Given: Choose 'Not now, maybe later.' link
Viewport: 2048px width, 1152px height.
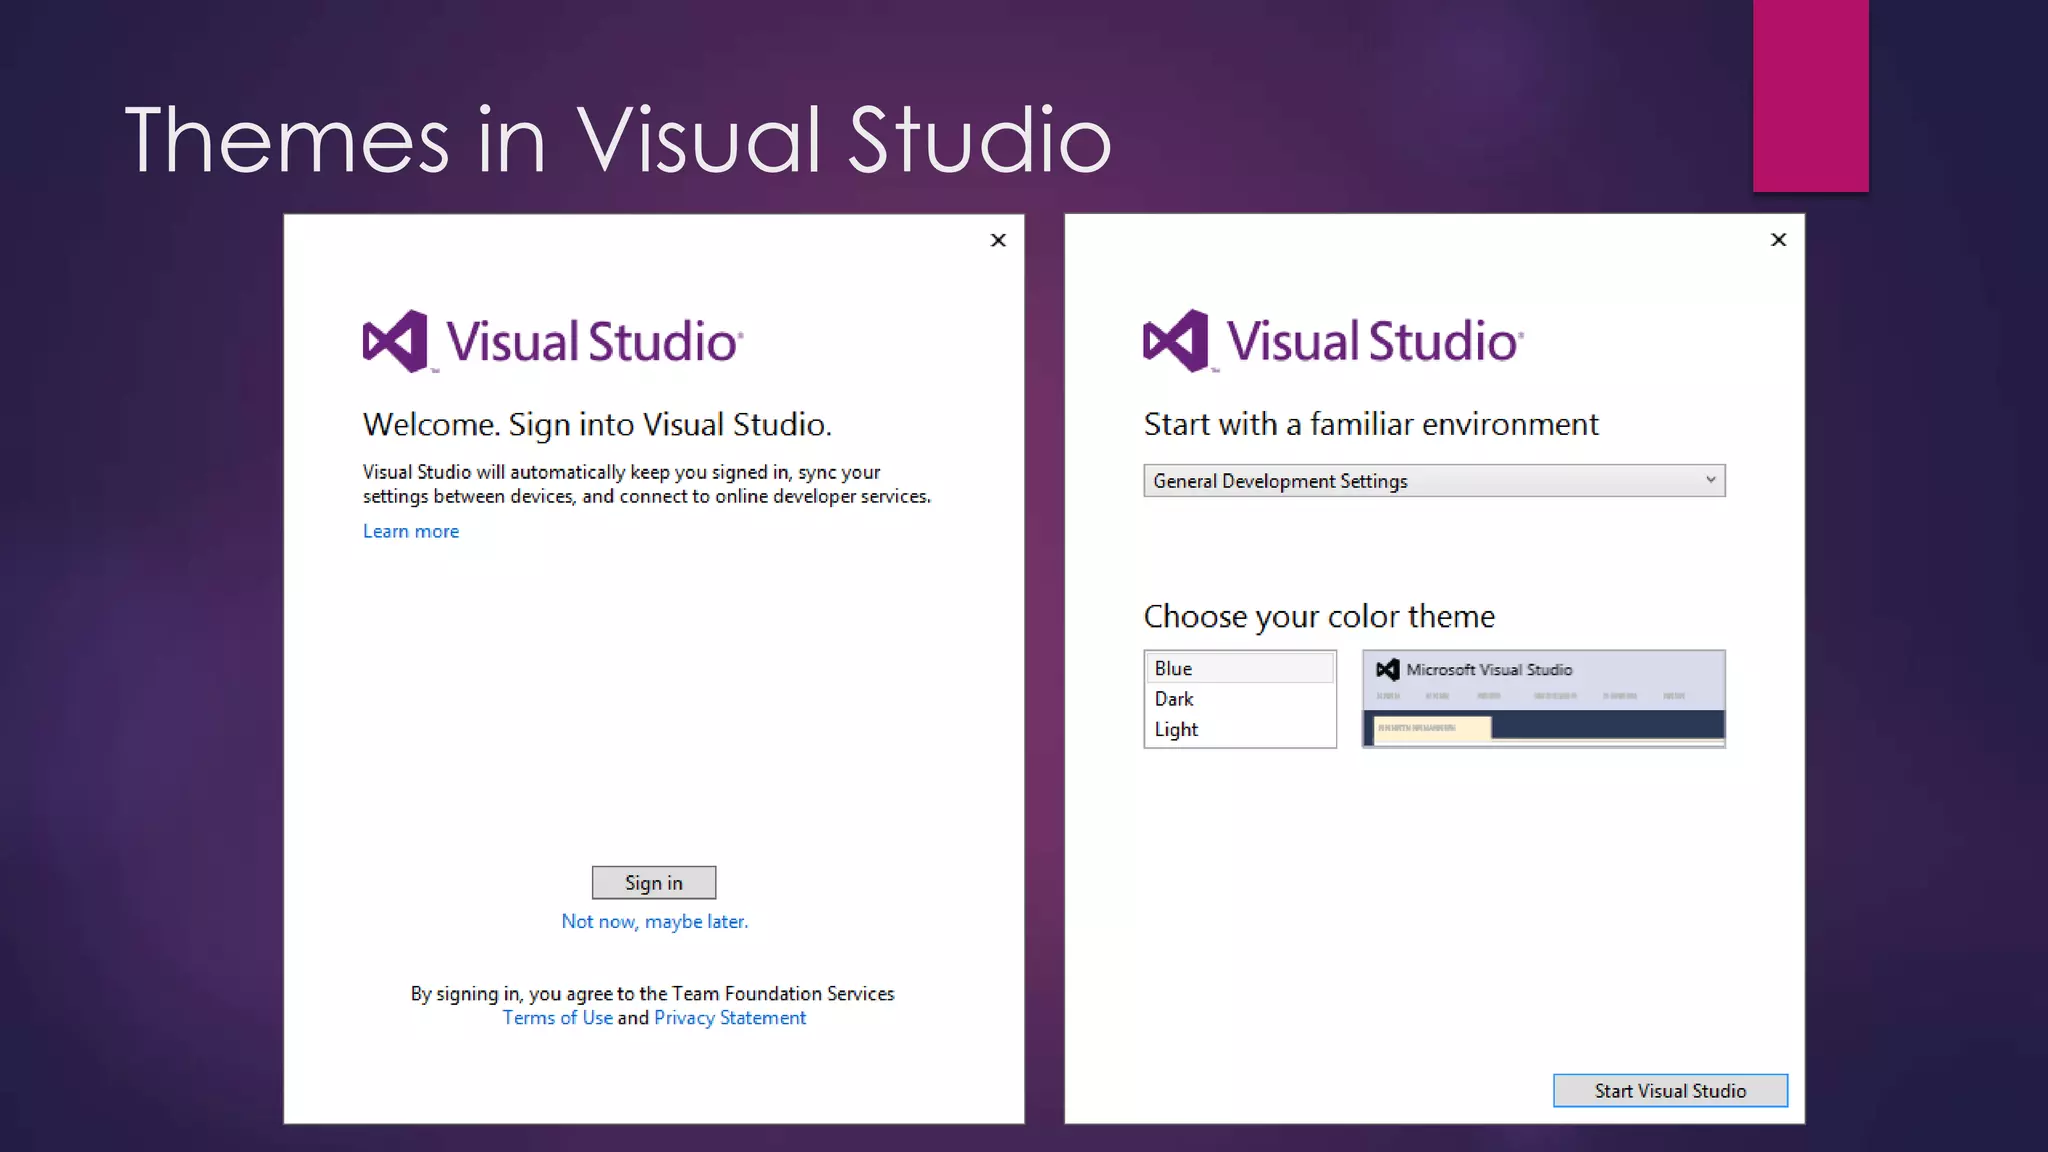Looking at the screenshot, I should (x=654, y=921).
